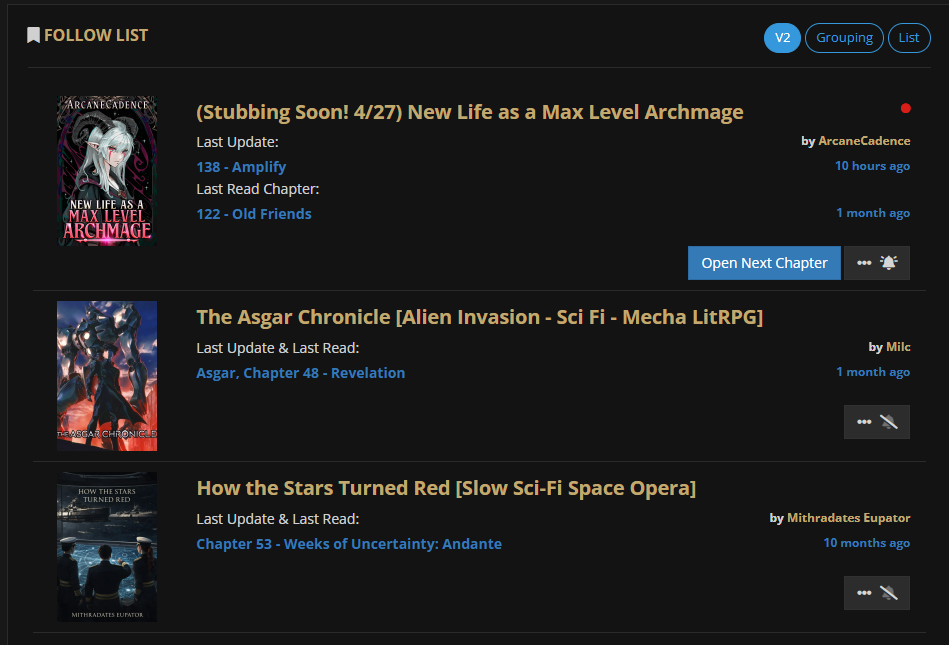This screenshot has height=645, width=949.
Task: Click the FOLLOW LIST heading text
Action: point(96,35)
